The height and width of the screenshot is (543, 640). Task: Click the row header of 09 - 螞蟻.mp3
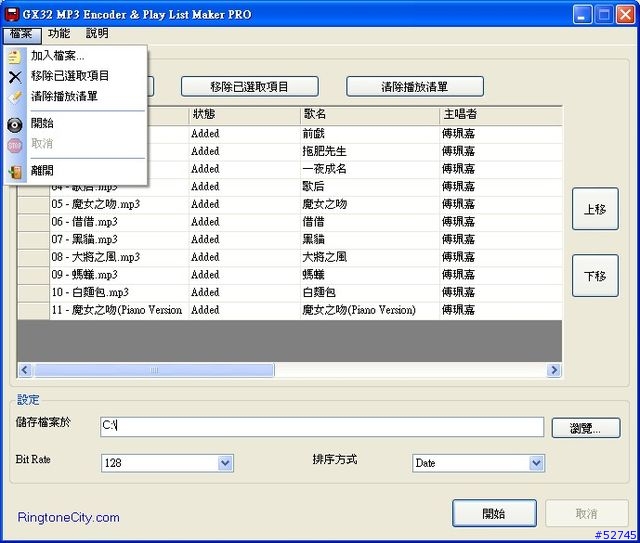pyautogui.click(x=33, y=275)
